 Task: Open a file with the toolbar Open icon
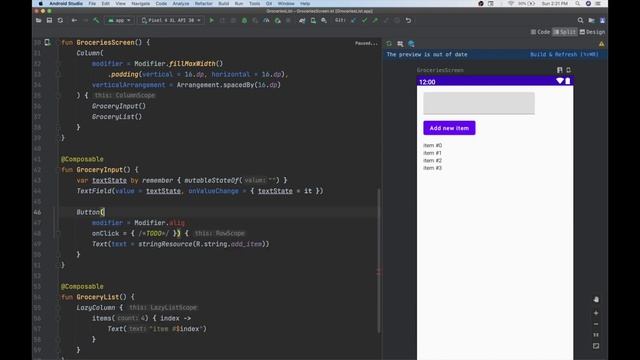point(38,20)
